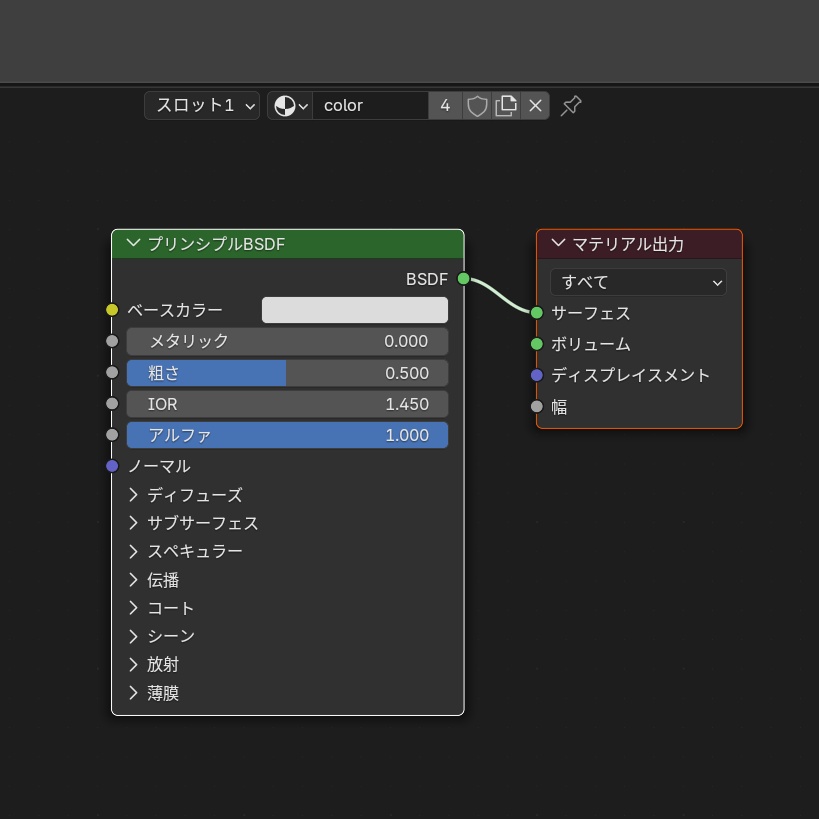Click the ノーマル input socket
Image resolution: width=819 pixels, height=819 pixels.
point(113,465)
